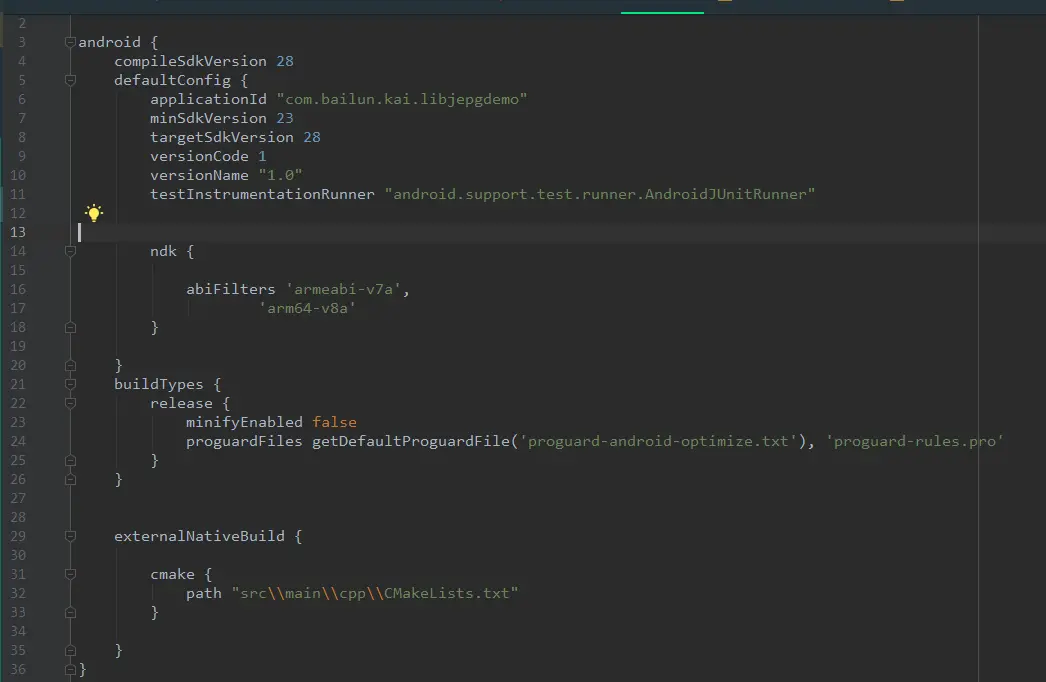1046x682 pixels.
Task: Click the testInstrumentationRunner keyword
Action: click(x=262, y=194)
